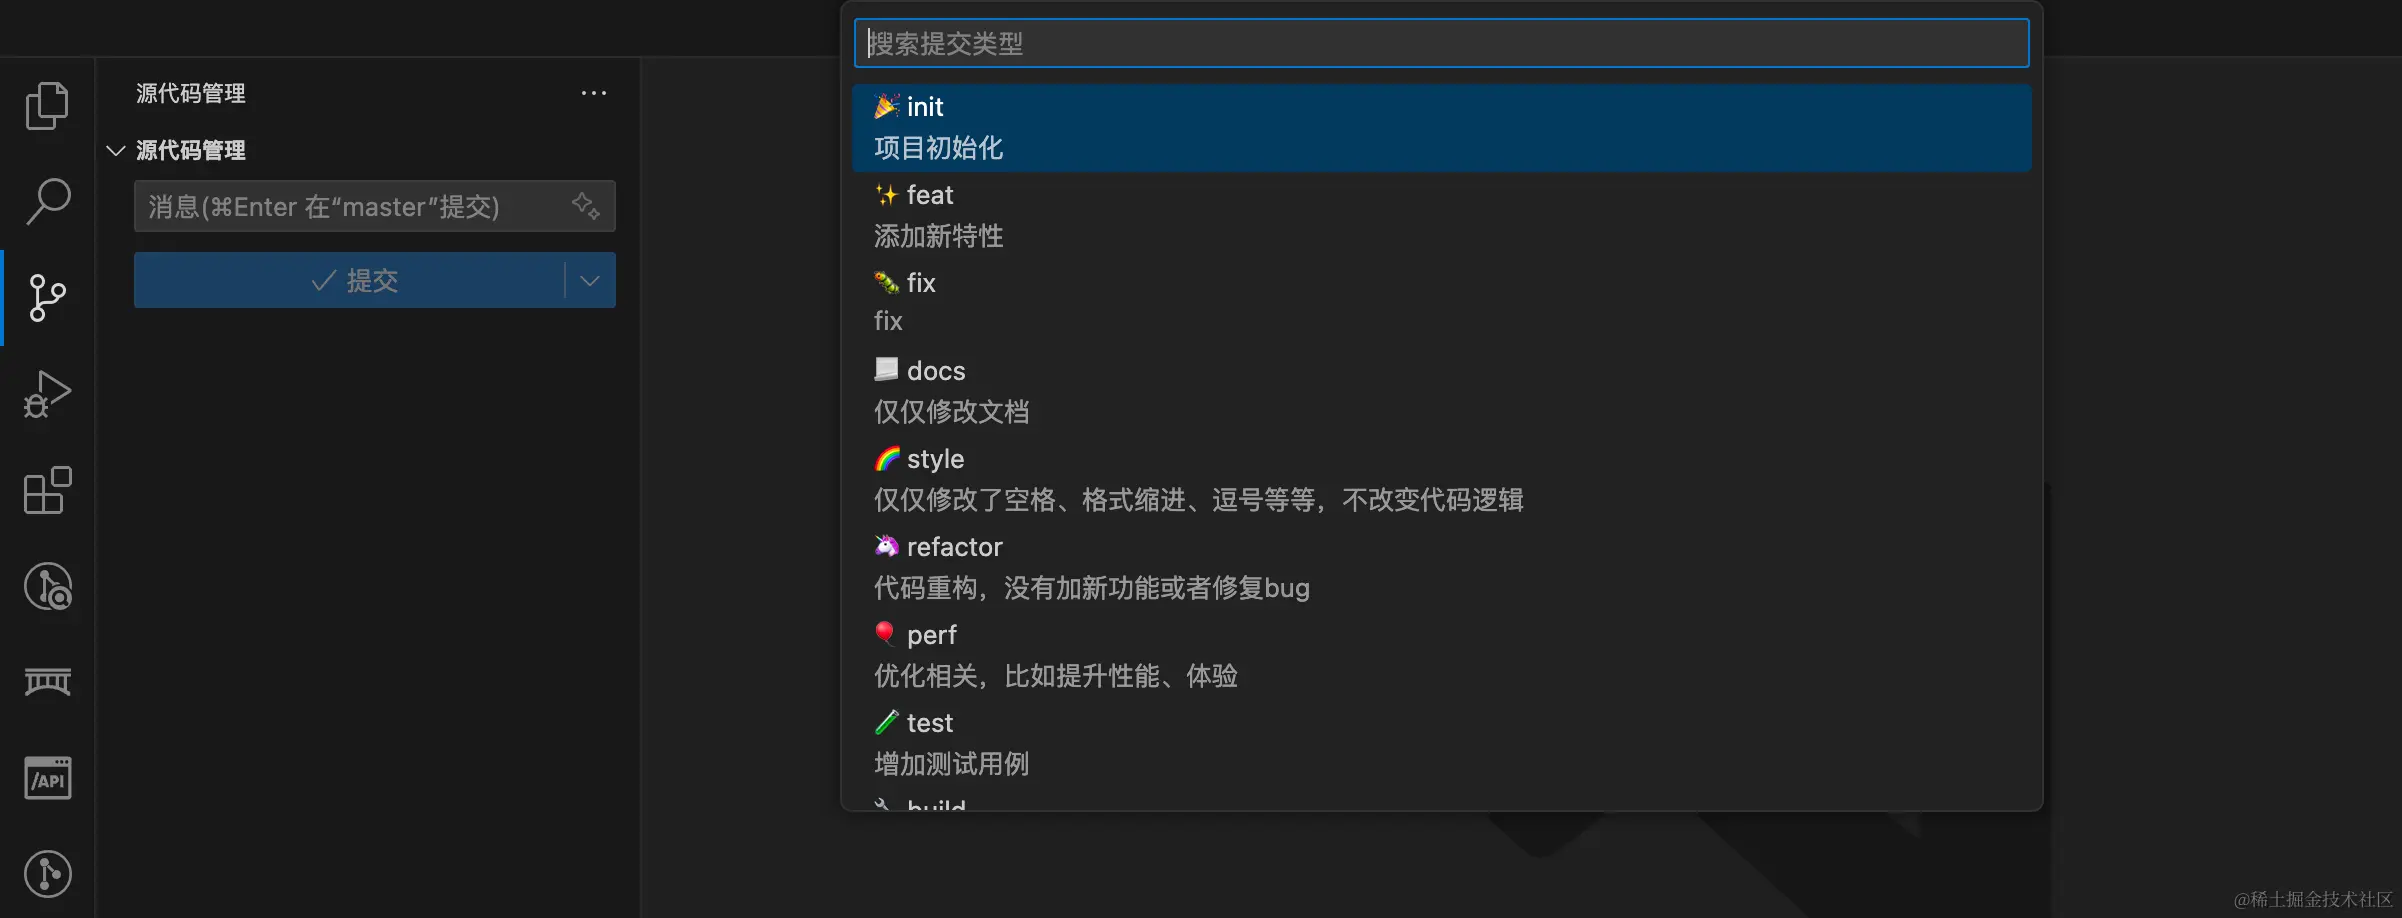Open the Git repository search icon
The height and width of the screenshot is (918, 2402).
pyautogui.click(x=47, y=588)
